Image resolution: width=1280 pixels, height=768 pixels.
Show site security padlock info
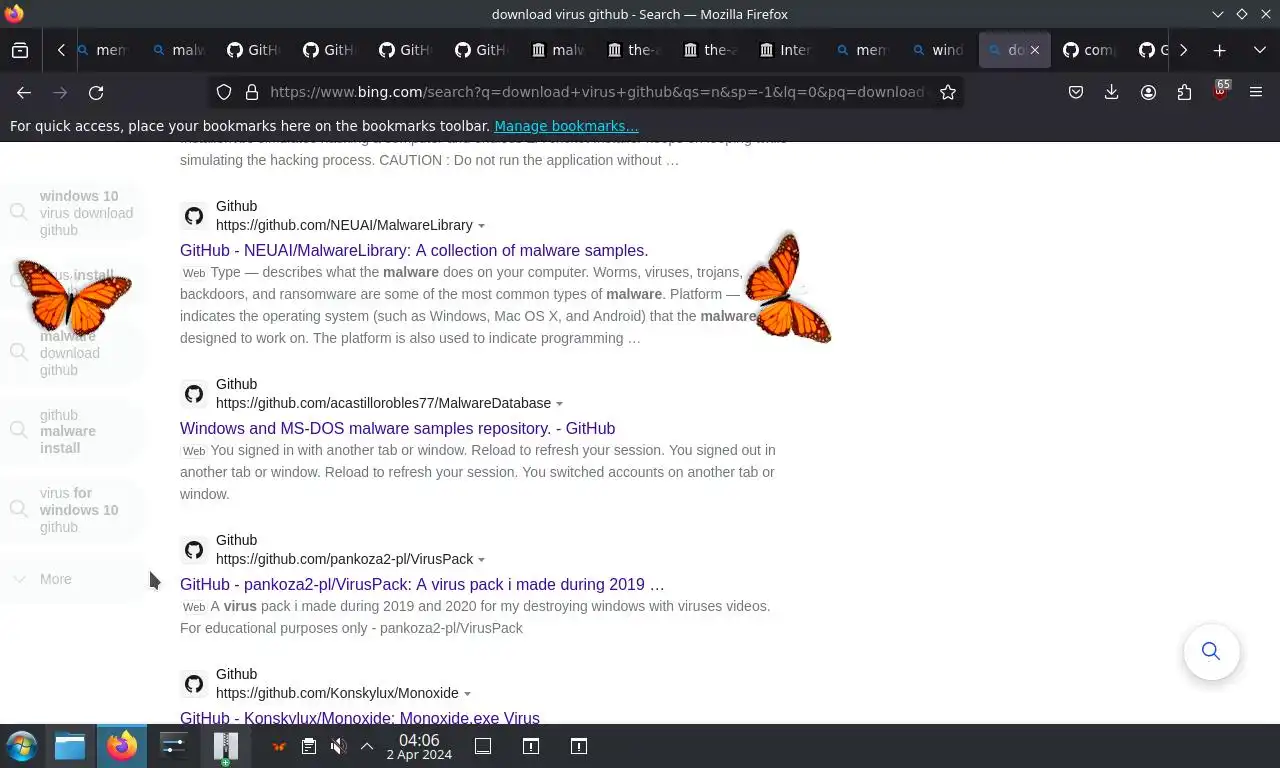(x=252, y=92)
